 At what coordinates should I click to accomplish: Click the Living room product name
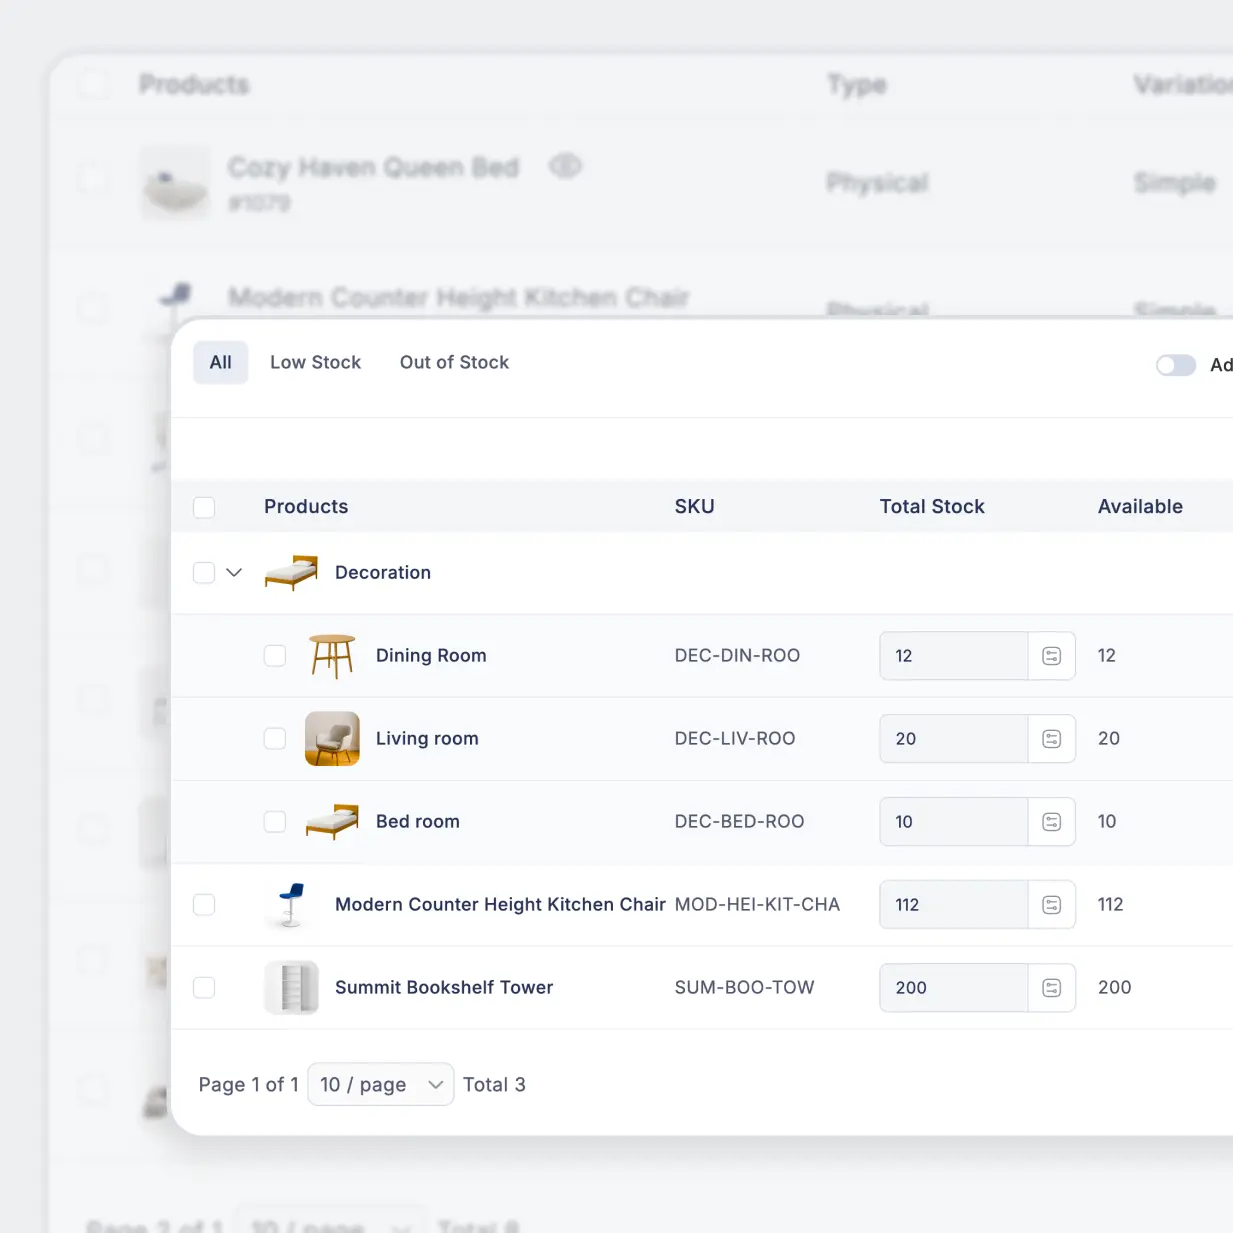[427, 739]
